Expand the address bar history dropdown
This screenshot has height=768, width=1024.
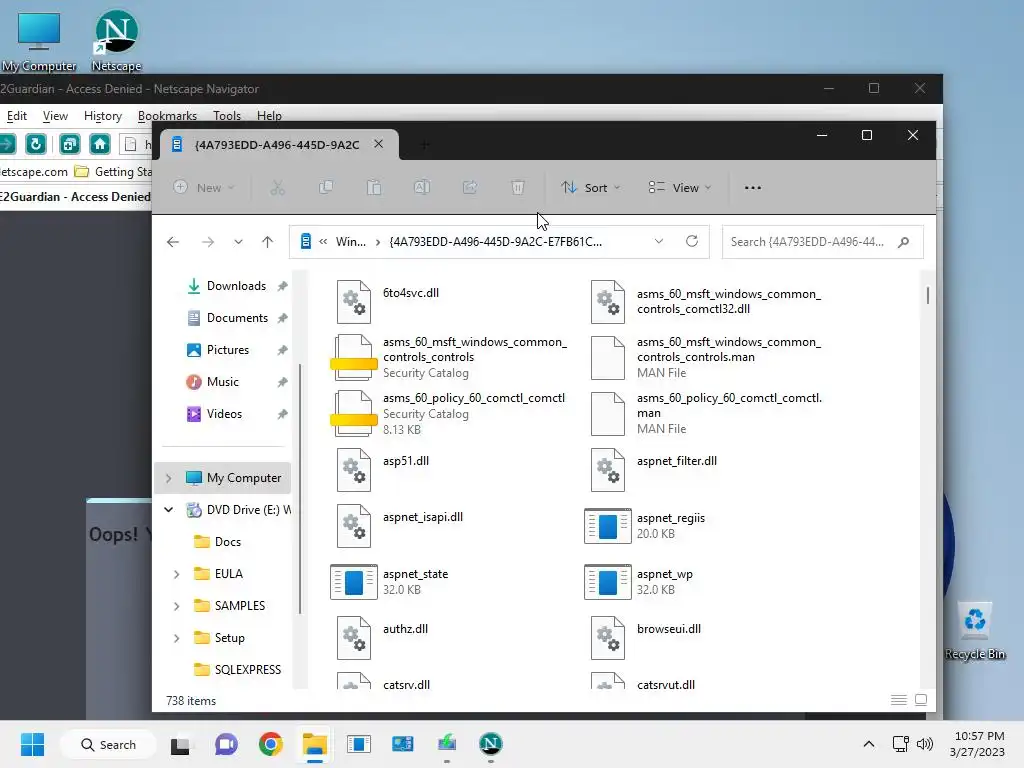[659, 242]
